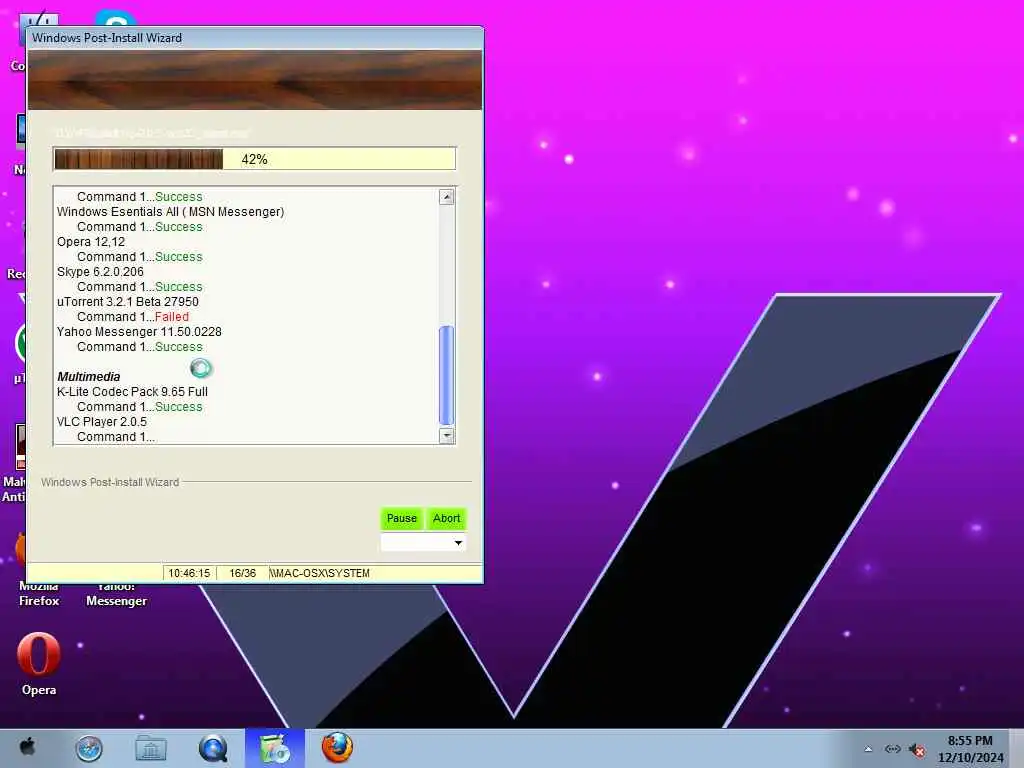Click the 16/36 counter in the status bar

[x=242, y=573]
